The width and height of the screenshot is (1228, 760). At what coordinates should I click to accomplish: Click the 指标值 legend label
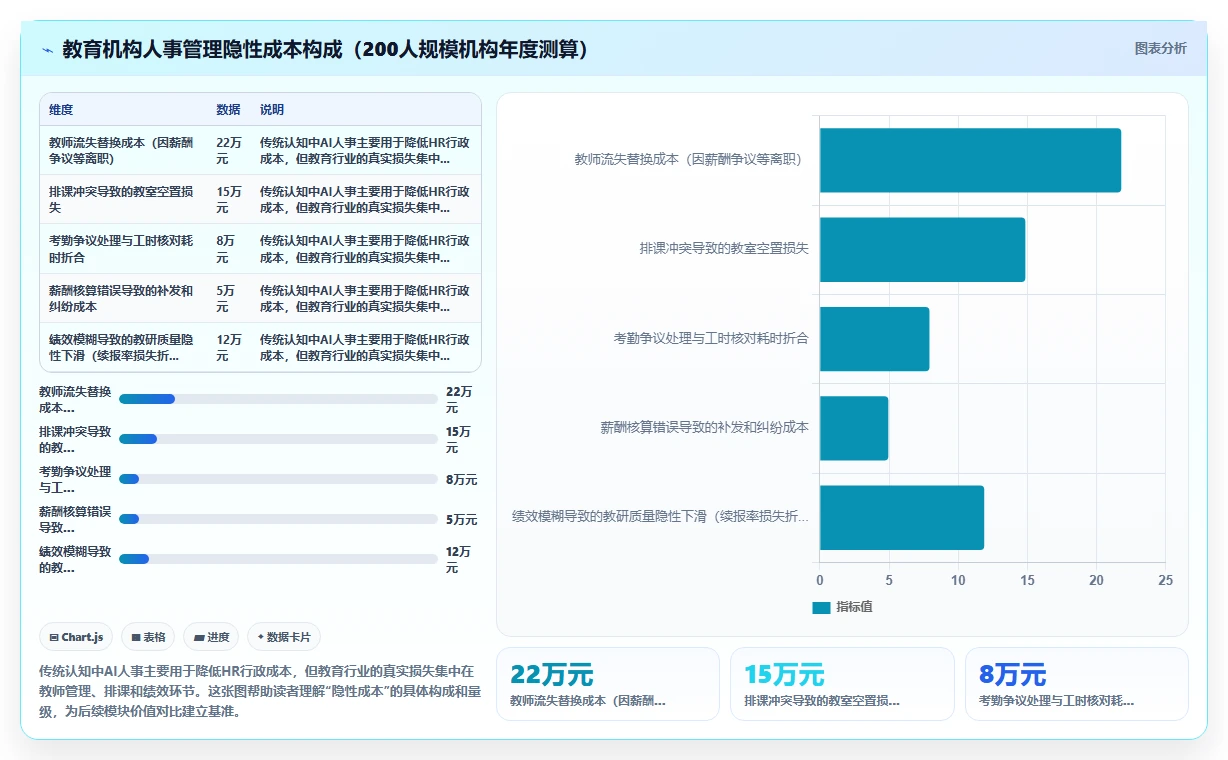pyautogui.click(x=854, y=607)
